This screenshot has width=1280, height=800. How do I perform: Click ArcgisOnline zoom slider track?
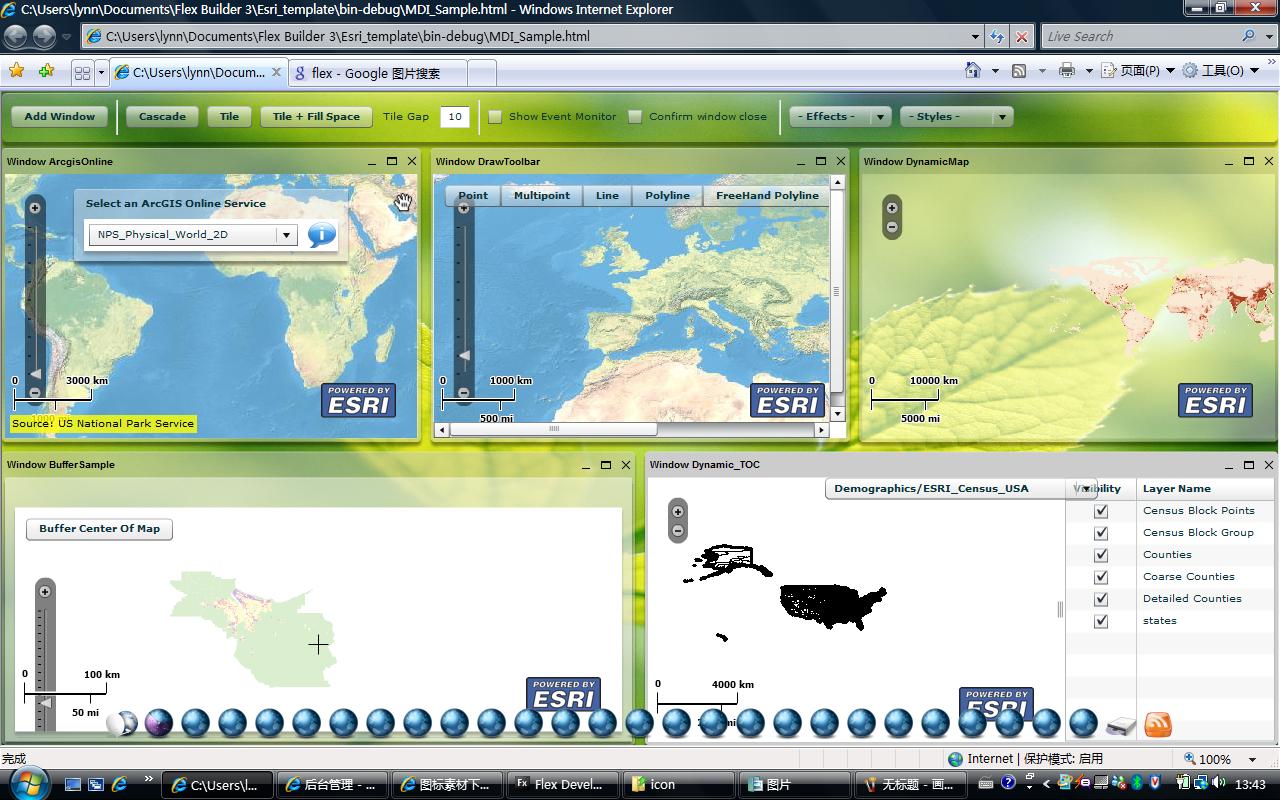35,300
